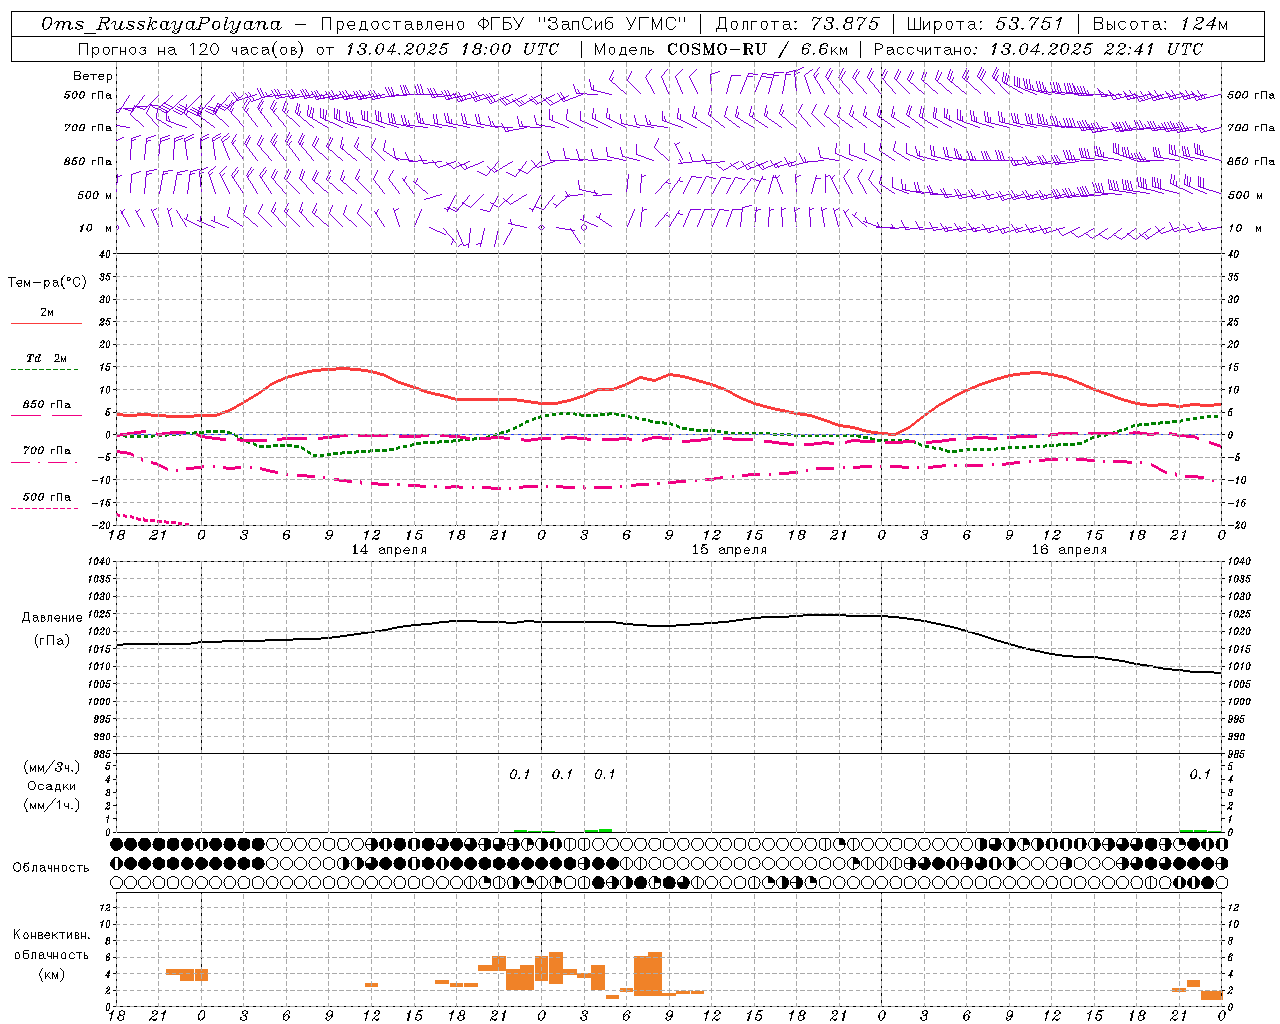Screen dimensions: 1280x1024
Task: Click the elevation label Высота: 124м
Action: pyautogui.click(x=1160, y=24)
